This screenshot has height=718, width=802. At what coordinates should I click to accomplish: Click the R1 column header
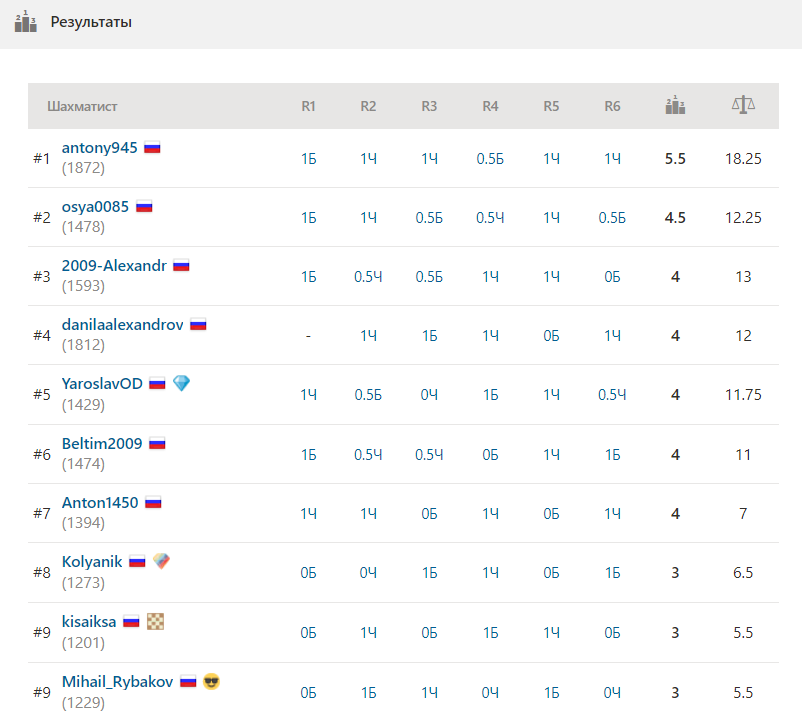click(308, 106)
